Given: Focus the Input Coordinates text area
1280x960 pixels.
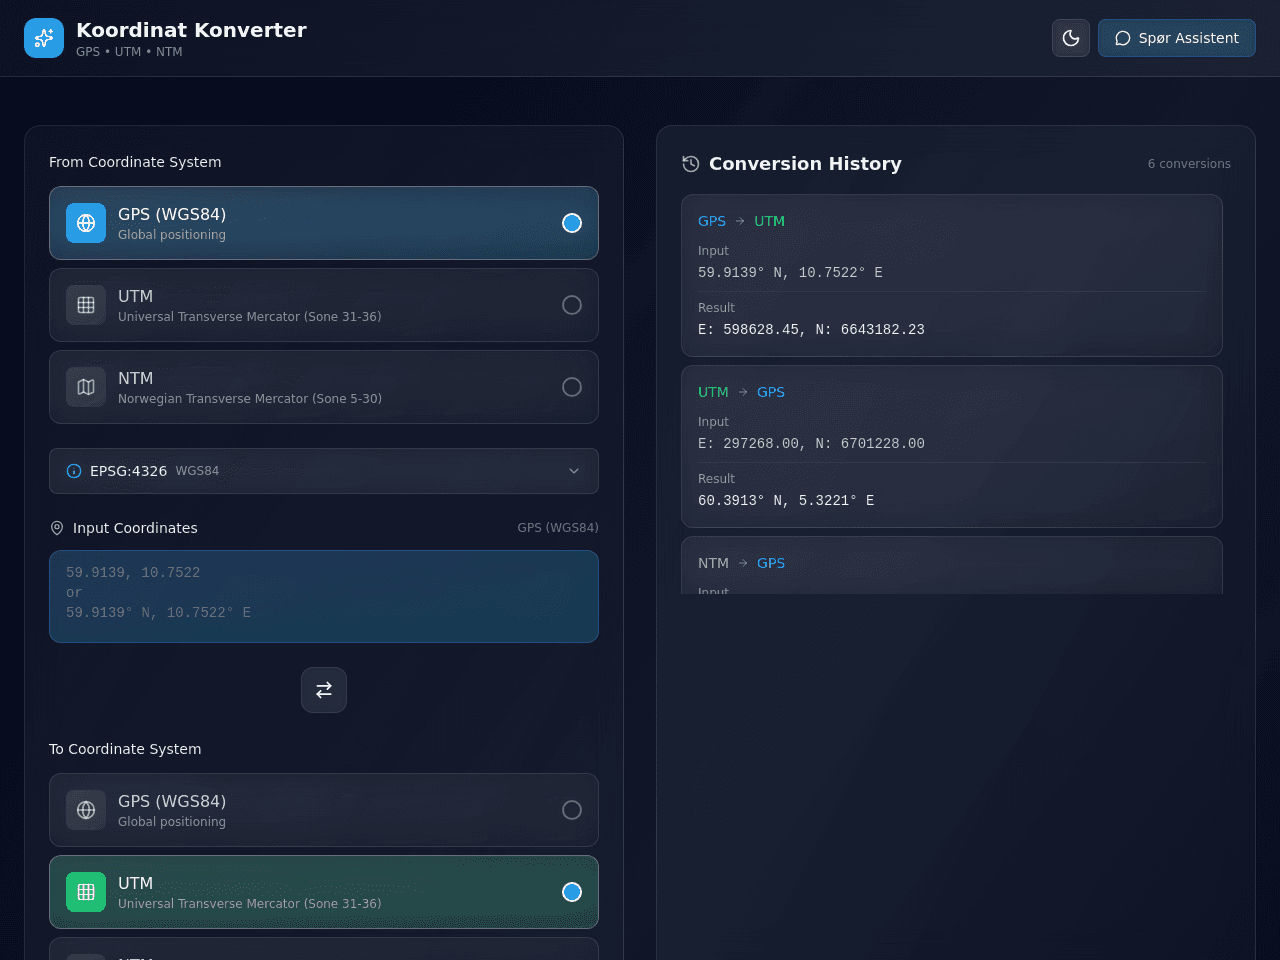Looking at the screenshot, I should [324, 596].
